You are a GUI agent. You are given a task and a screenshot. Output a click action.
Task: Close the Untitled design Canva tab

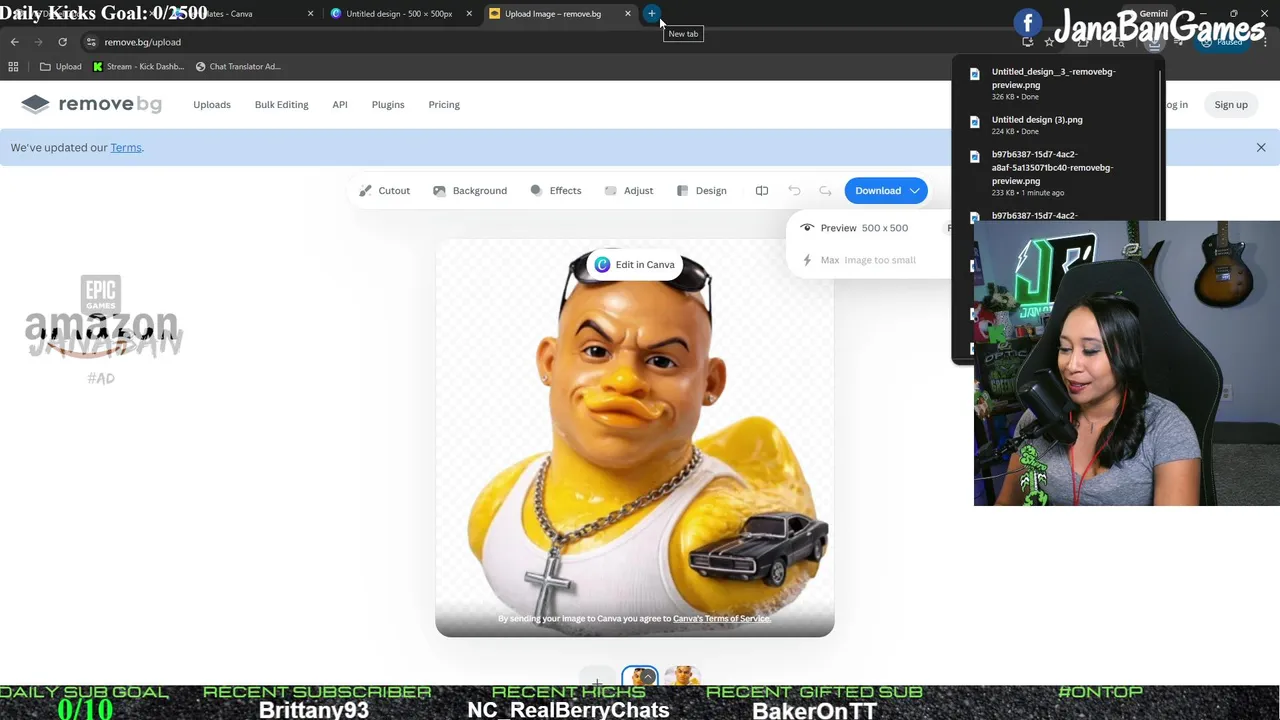469,14
